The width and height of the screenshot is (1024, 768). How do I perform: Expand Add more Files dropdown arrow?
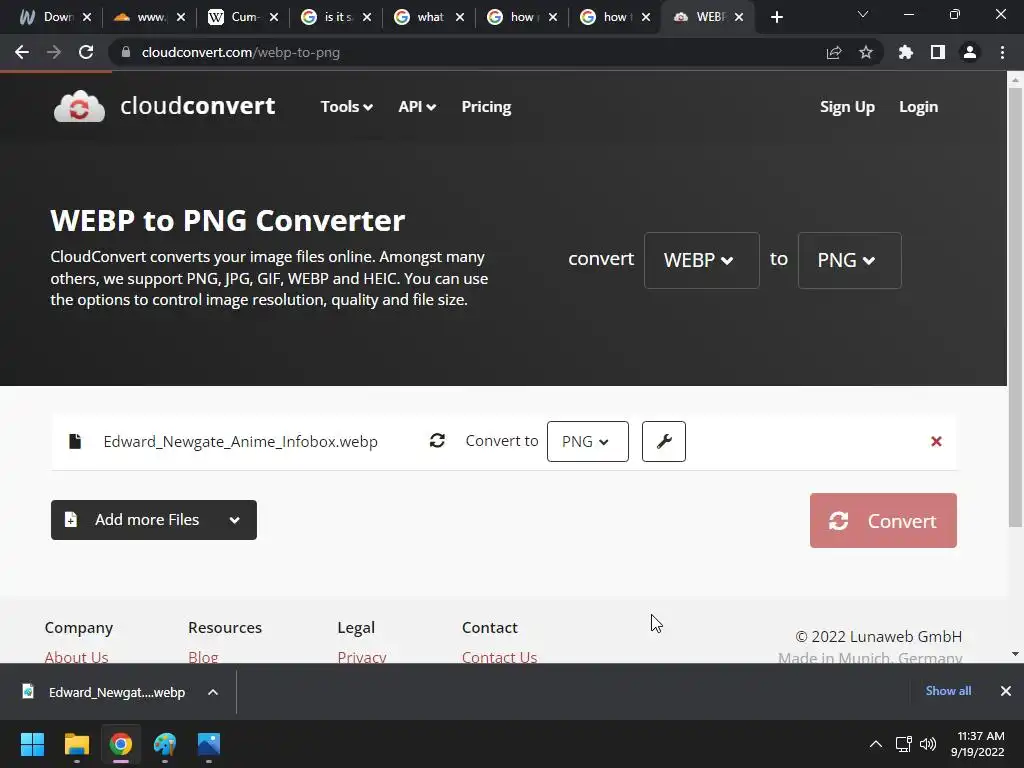coord(234,520)
